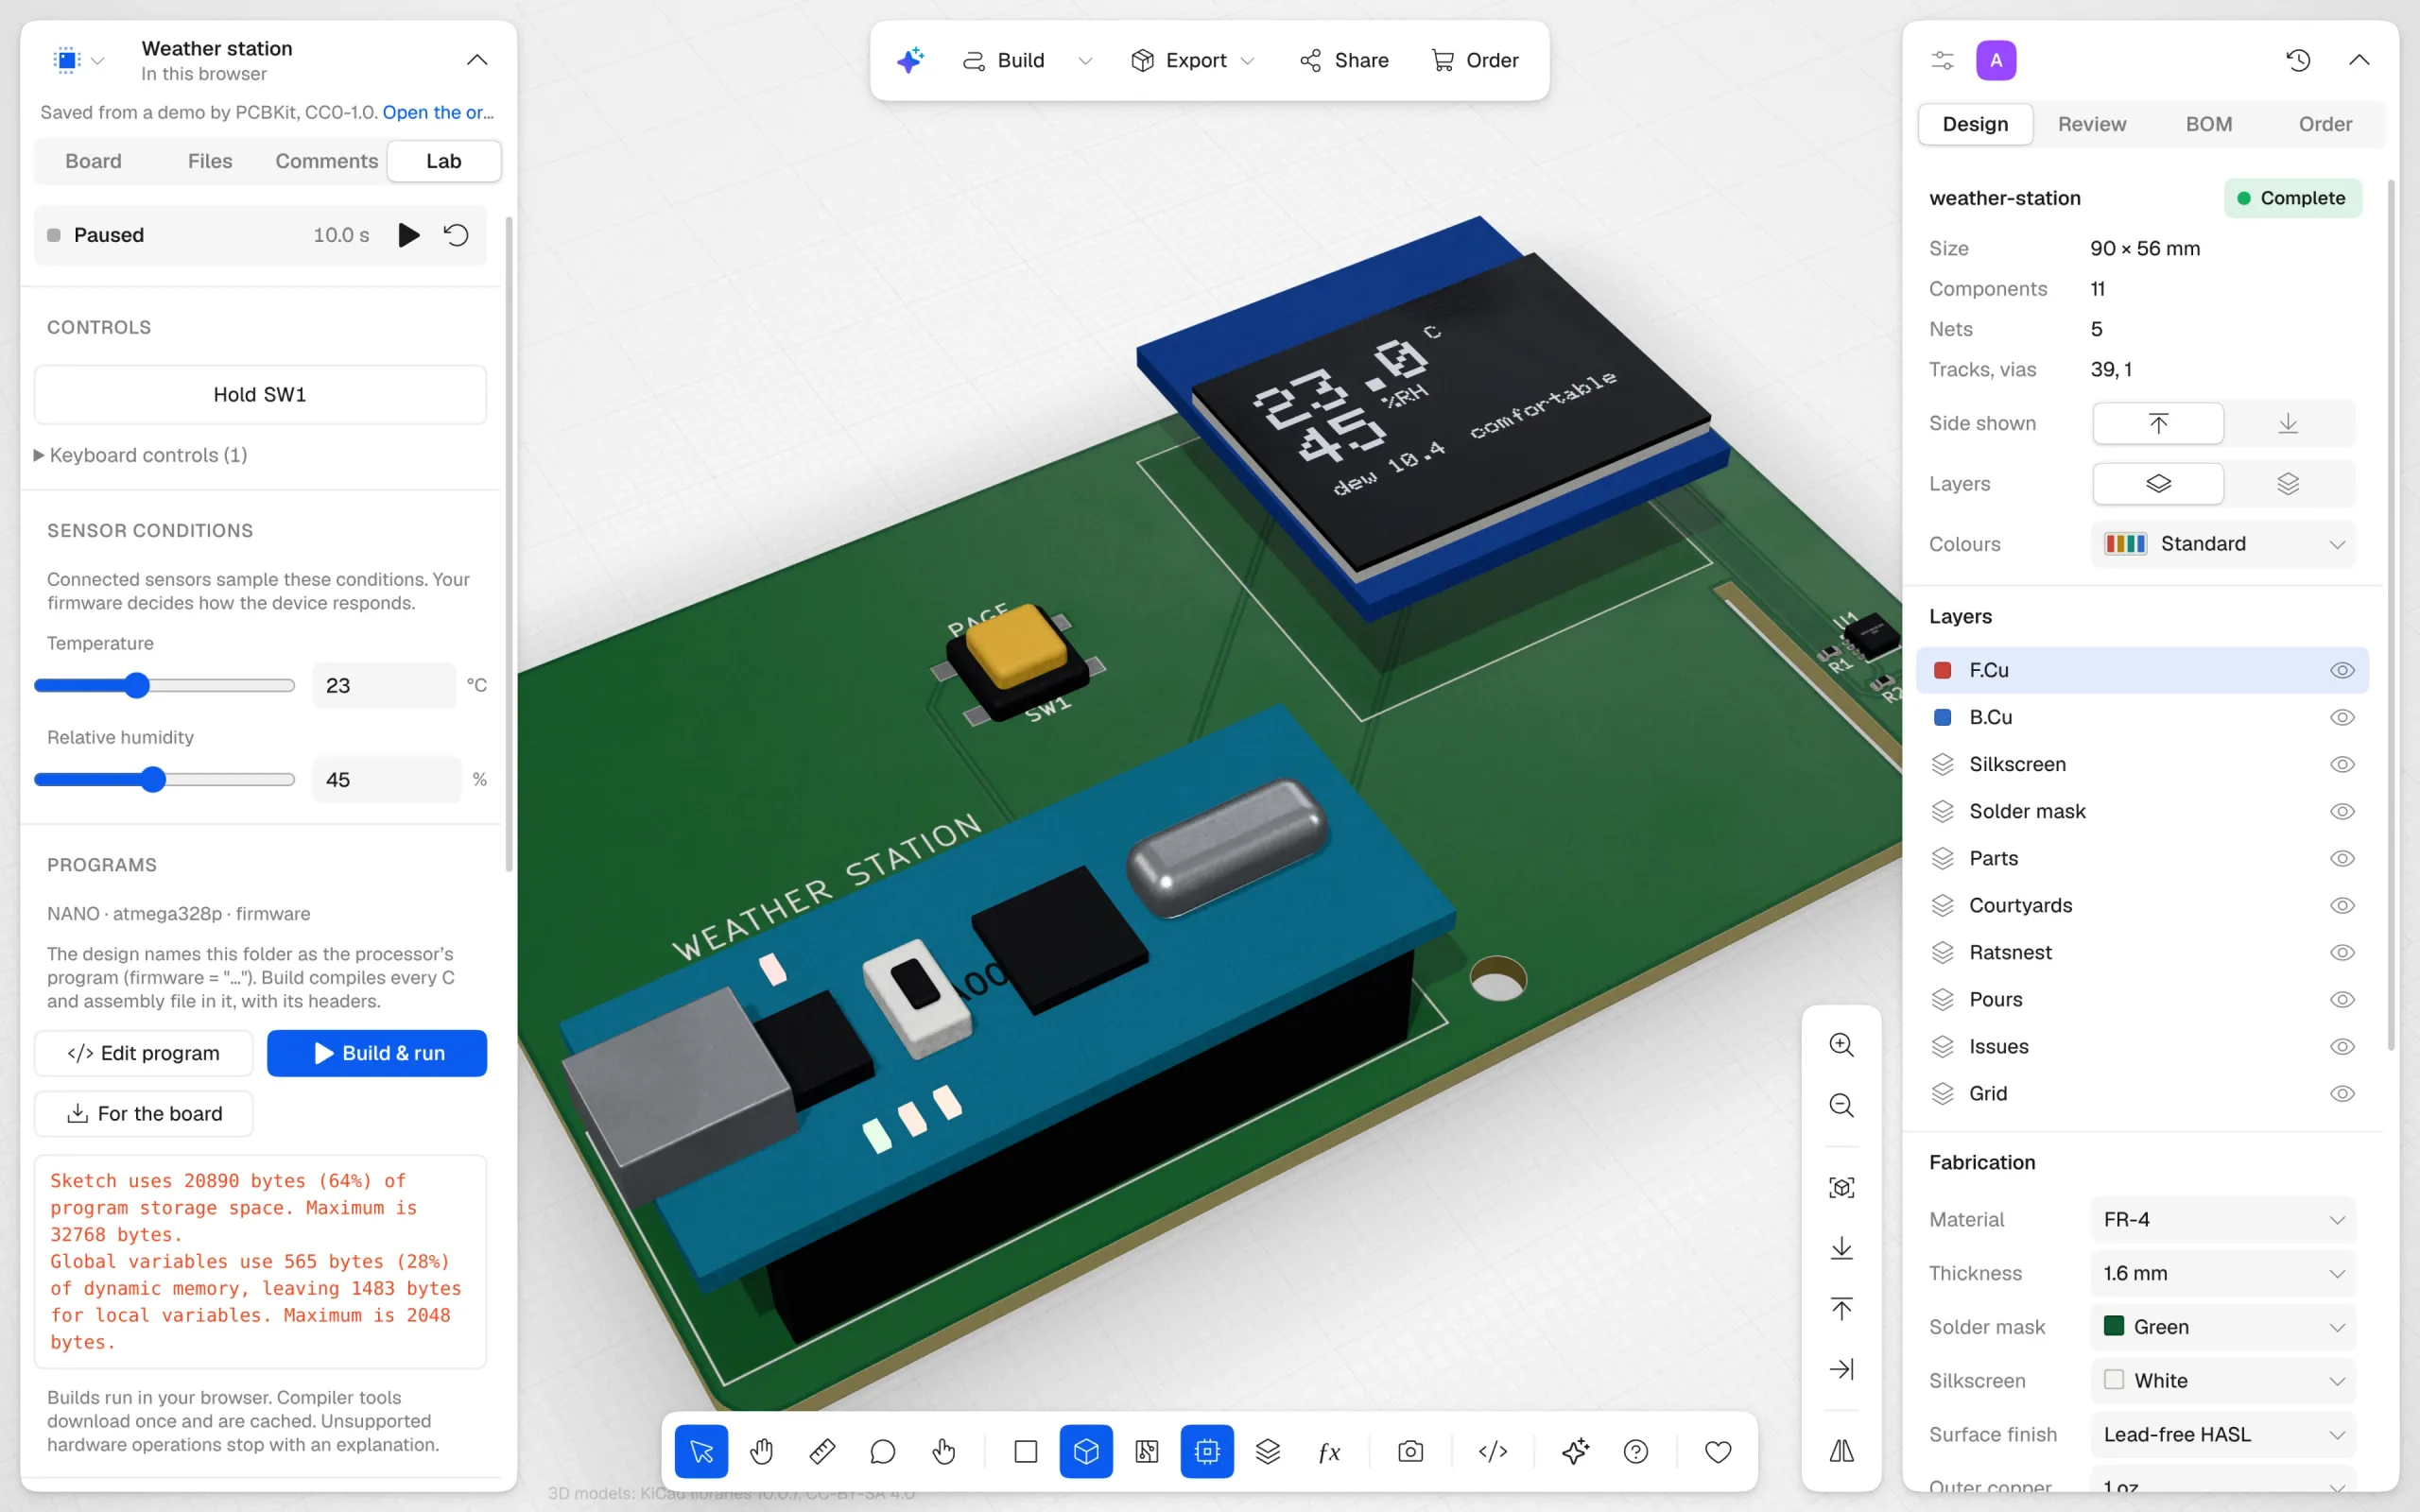Click the sparkle magic tool in bottom toolbar
This screenshot has height=1512, width=2420.
pos(1575,1451)
